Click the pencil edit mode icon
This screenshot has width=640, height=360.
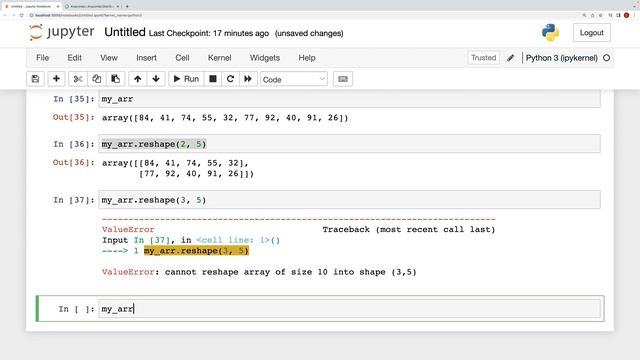click(x=511, y=58)
